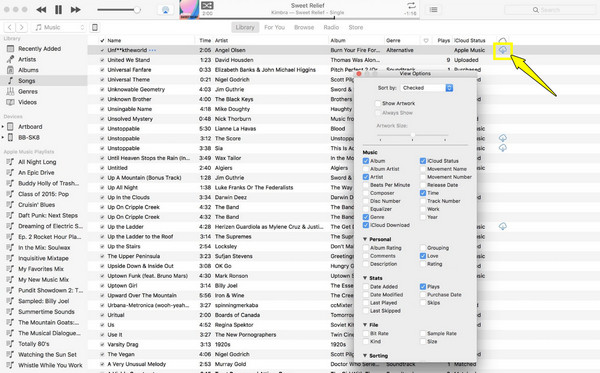Click the Search field
The width and height of the screenshot is (600, 373).
550,10
